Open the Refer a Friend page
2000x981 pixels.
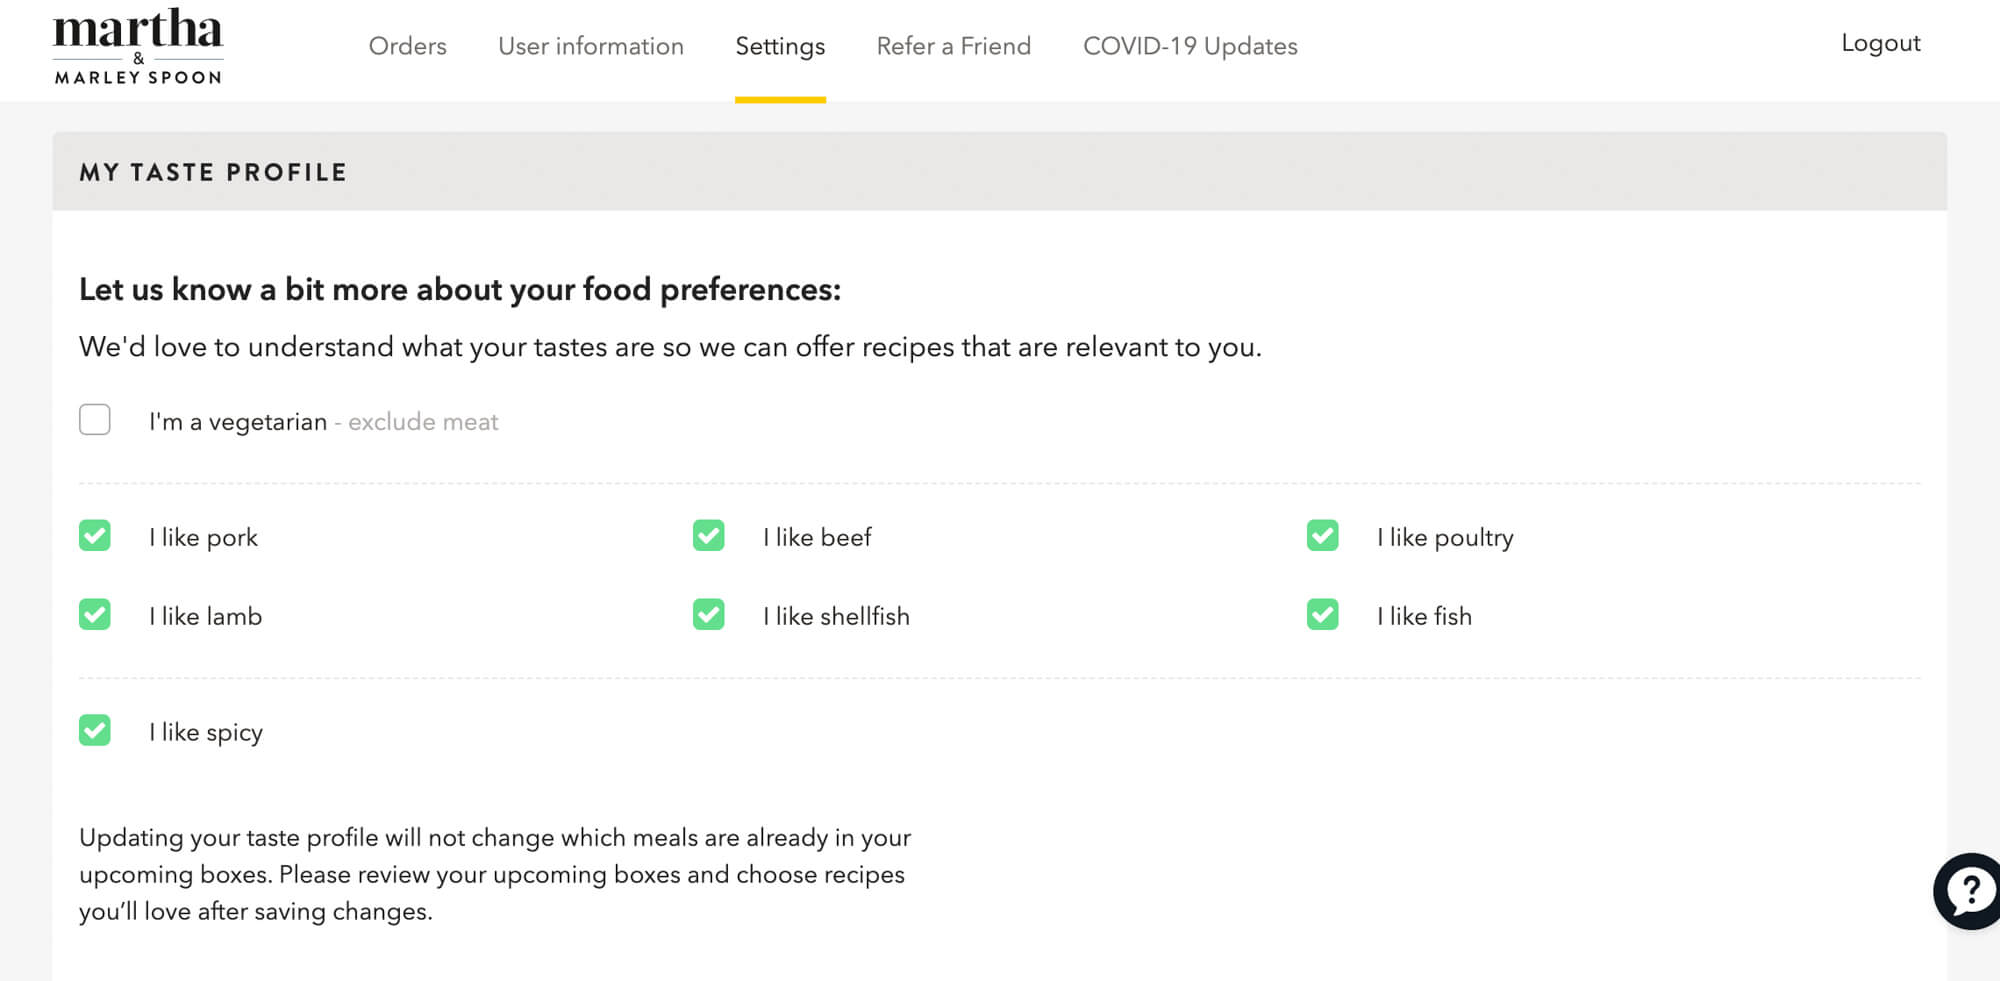pyautogui.click(x=953, y=46)
